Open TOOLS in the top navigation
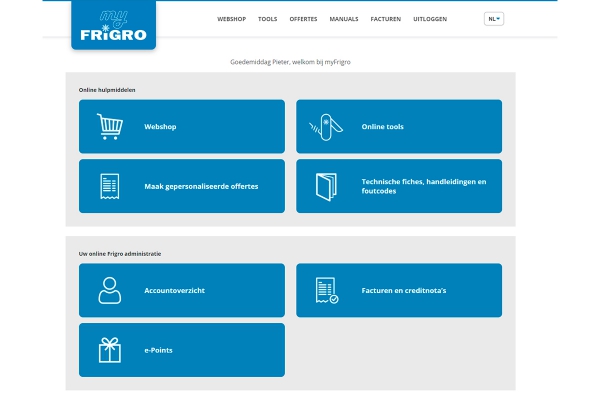The width and height of the screenshot is (600, 400). (x=267, y=19)
